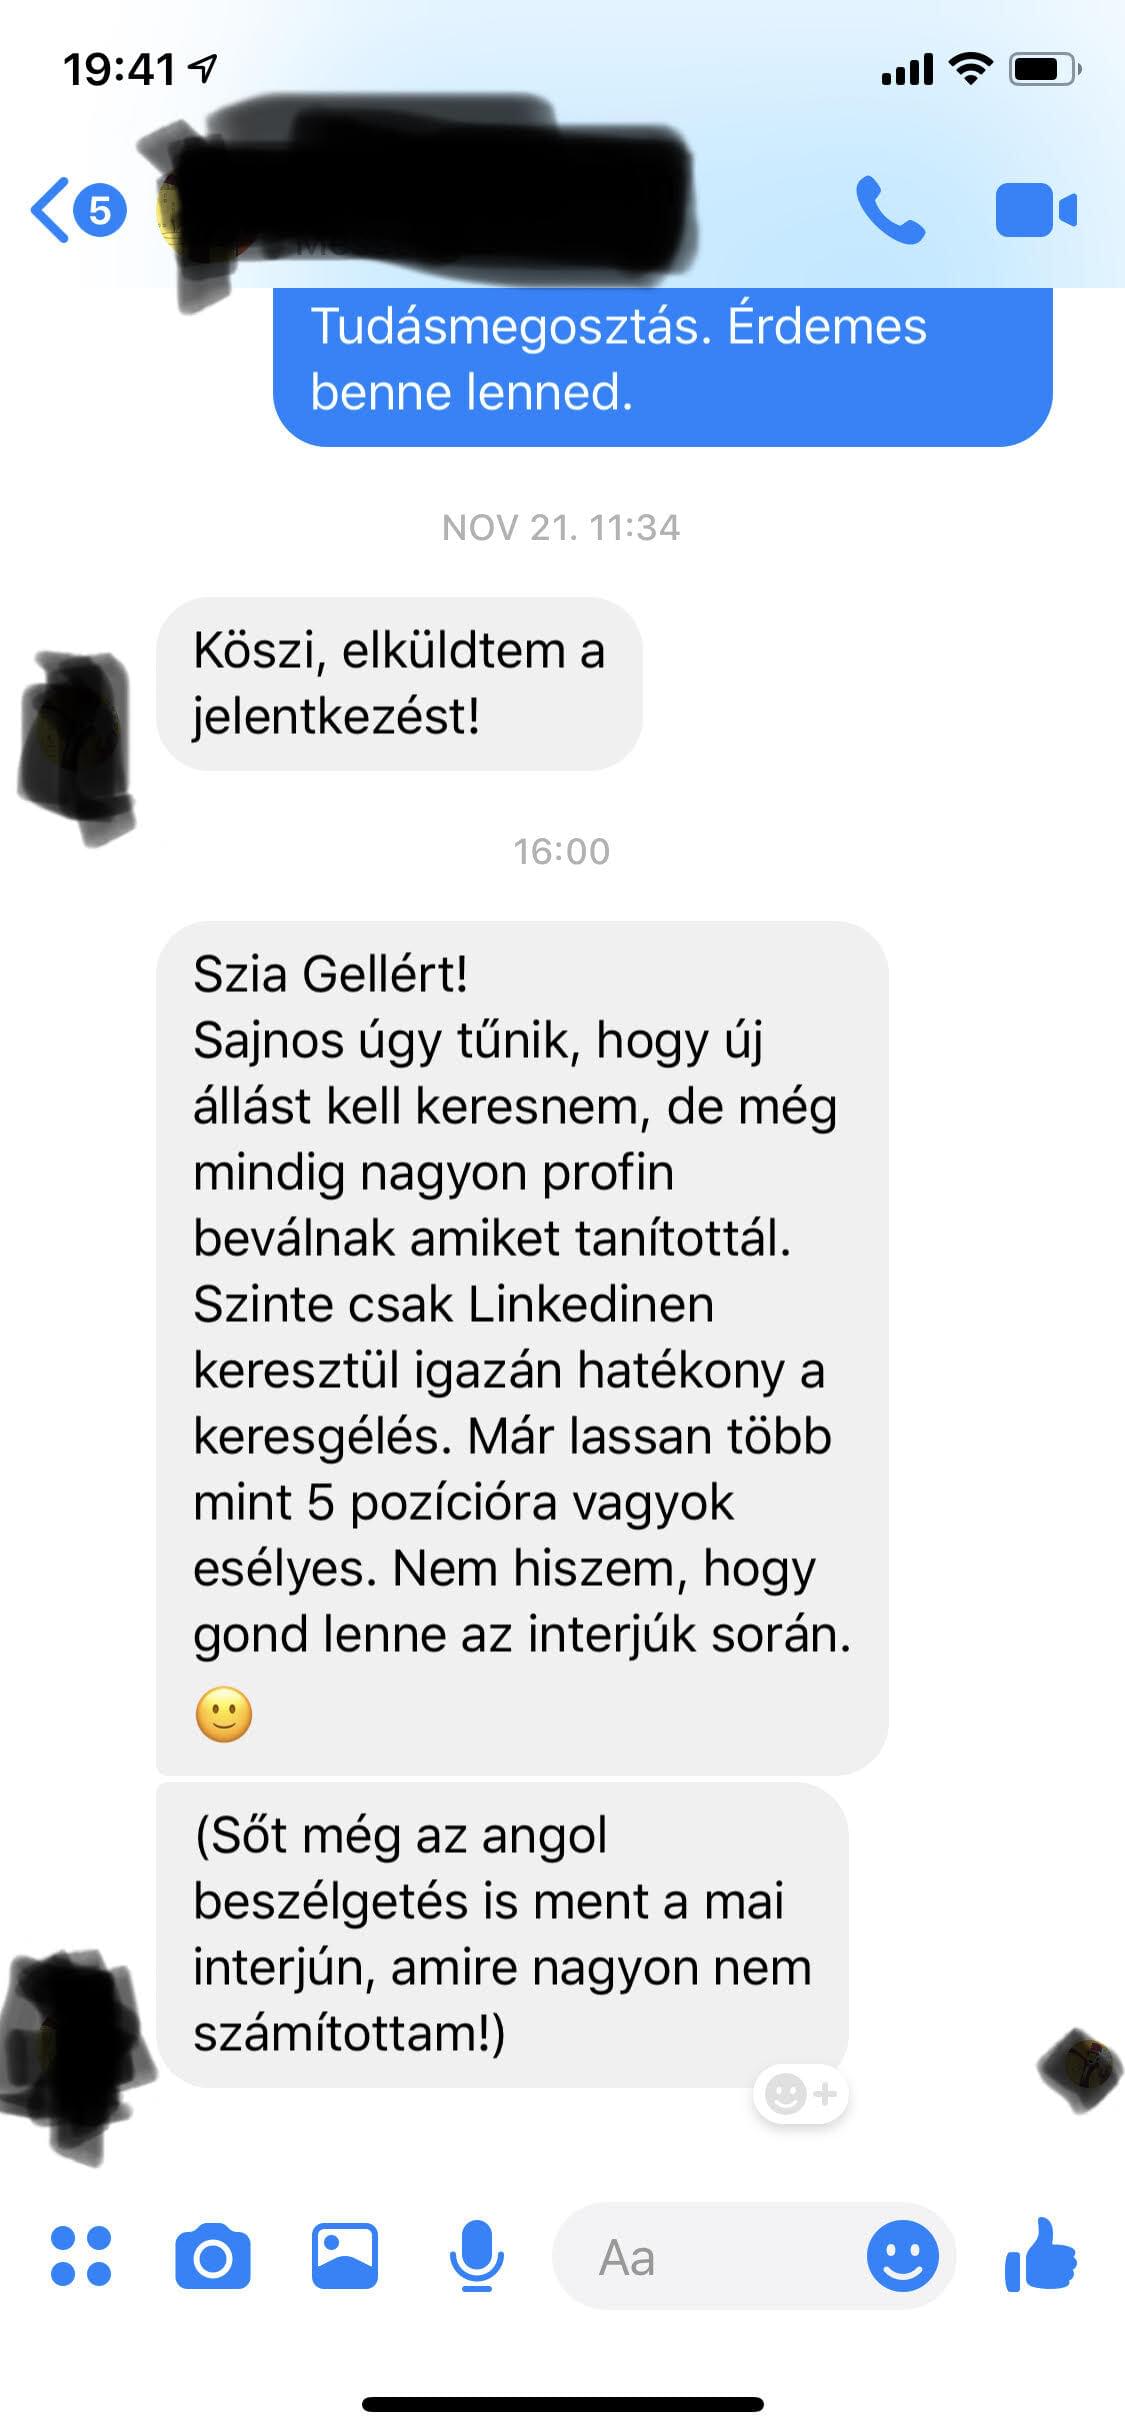The width and height of the screenshot is (1125, 2436).
Task: Add reaction to last message
Action: click(x=800, y=2093)
